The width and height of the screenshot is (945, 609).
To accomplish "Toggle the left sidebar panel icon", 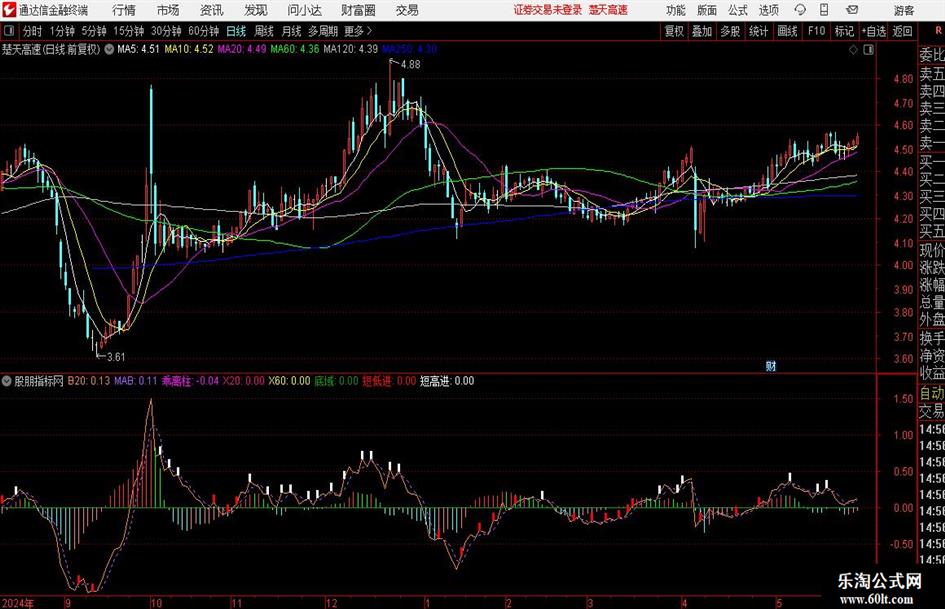I will click(x=9, y=31).
